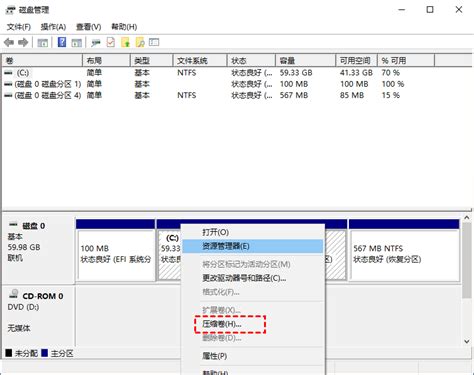
Task: Click the disk pane vertical scrollbar thumb
Action: click(x=467, y=261)
